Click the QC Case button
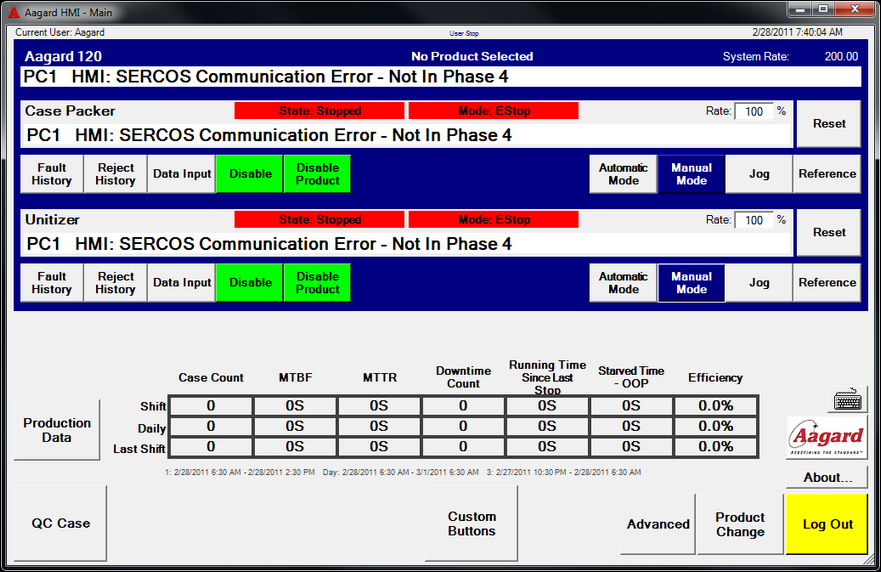 tap(60, 523)
